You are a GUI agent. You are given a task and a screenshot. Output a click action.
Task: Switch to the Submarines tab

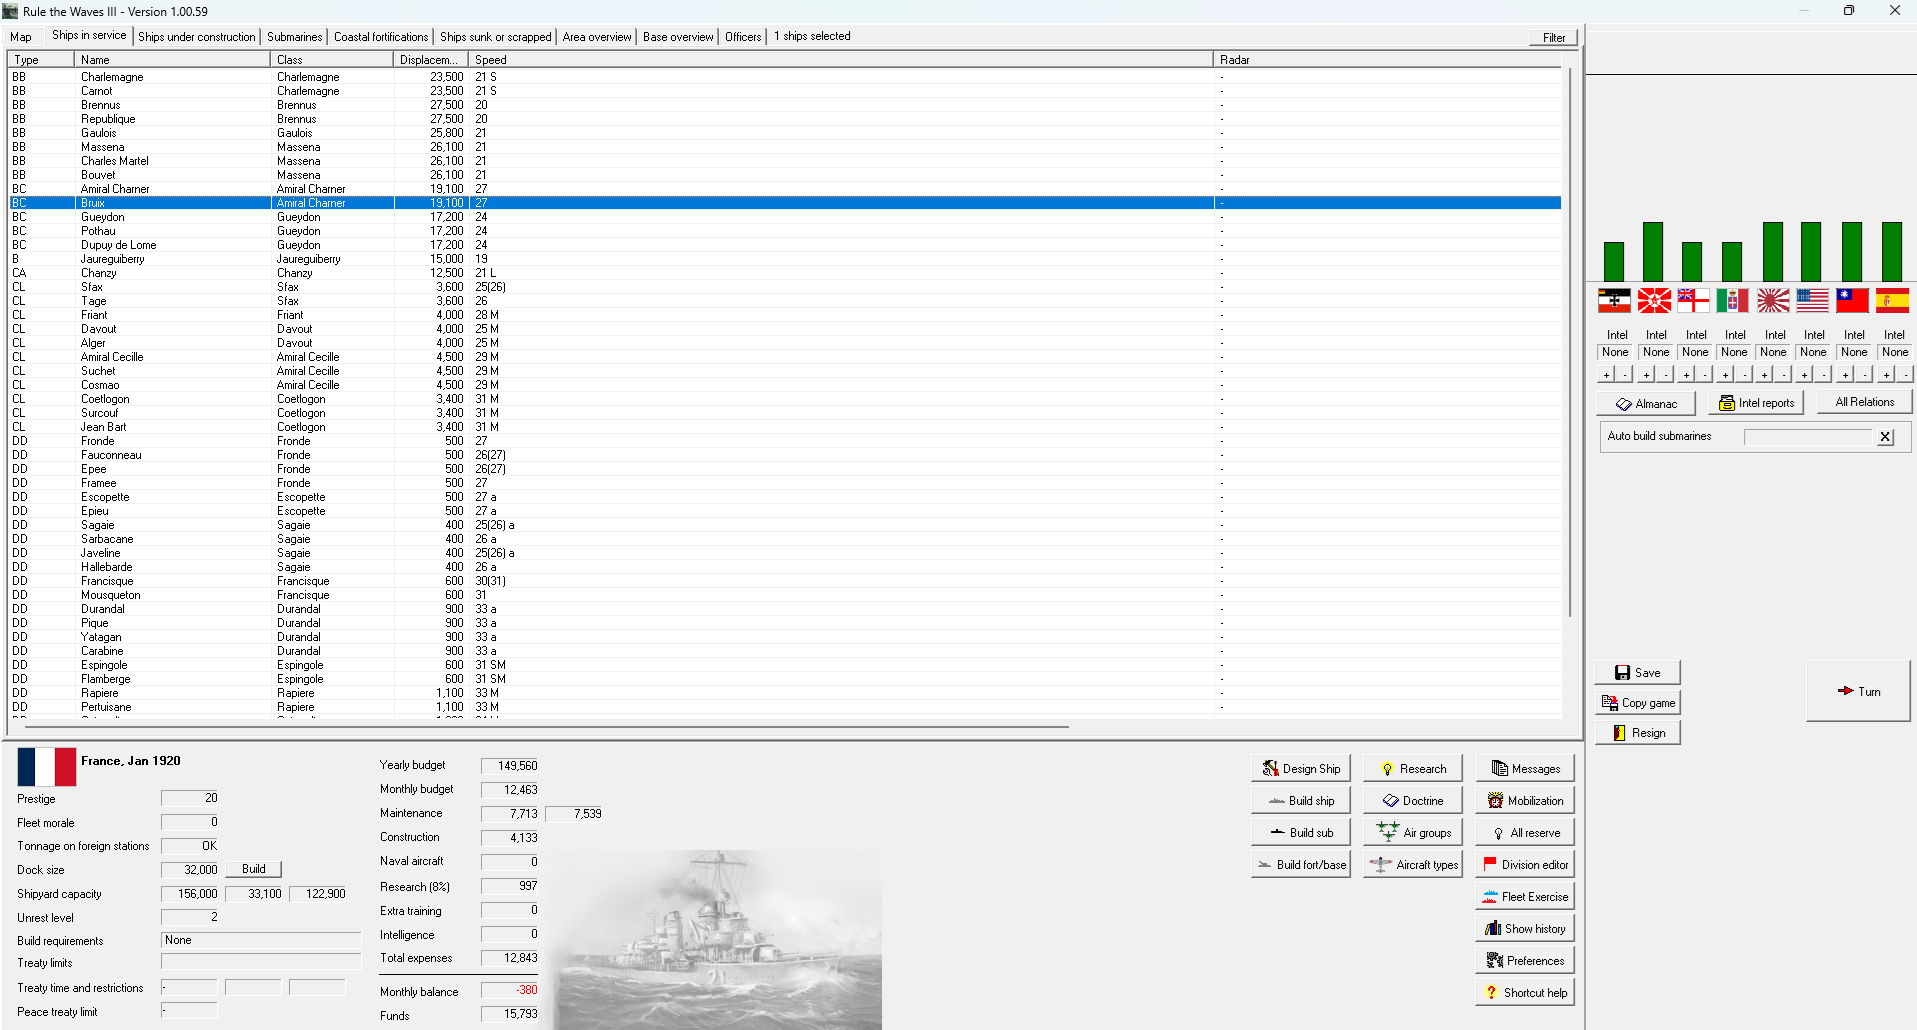pyautogui.click(x=294, y=37)
